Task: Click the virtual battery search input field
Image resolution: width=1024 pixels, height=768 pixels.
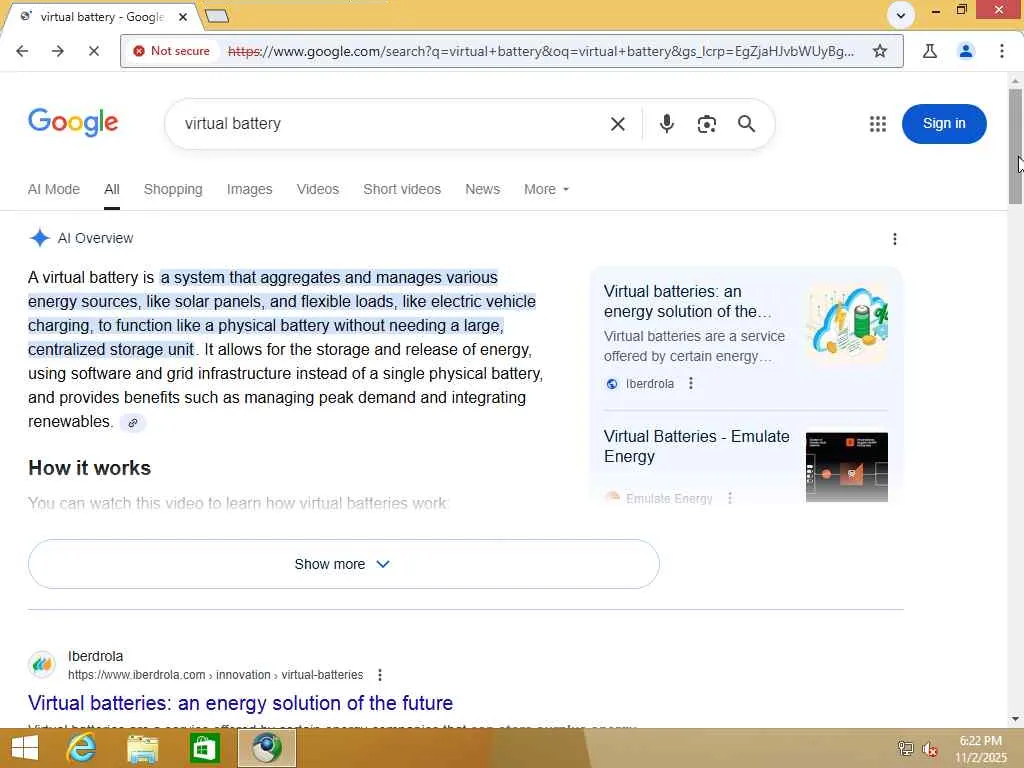Action: 385,124
